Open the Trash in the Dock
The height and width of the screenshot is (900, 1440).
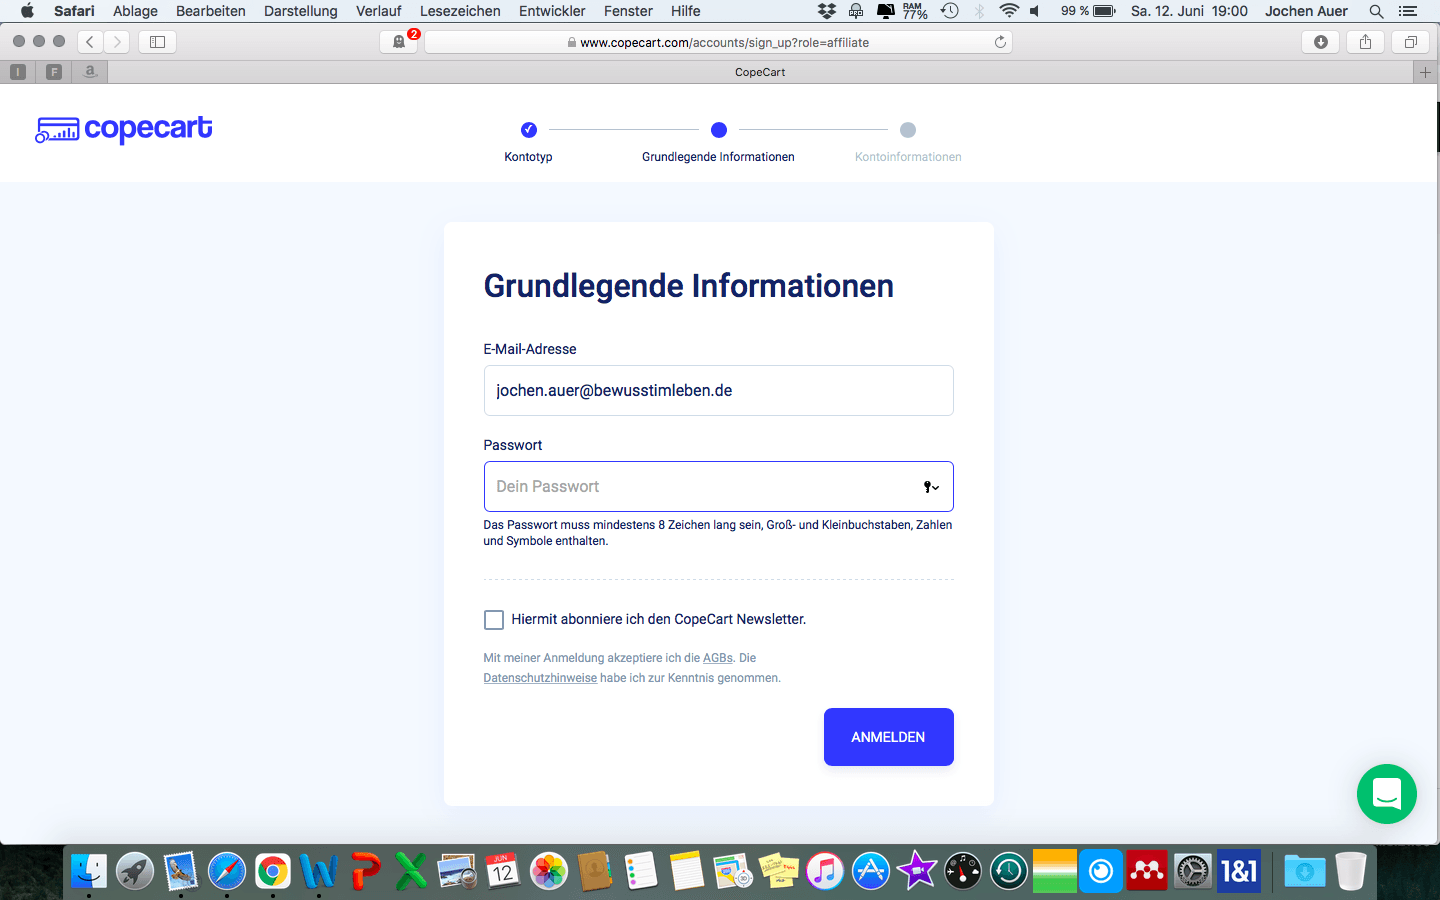click(1350, 871)
